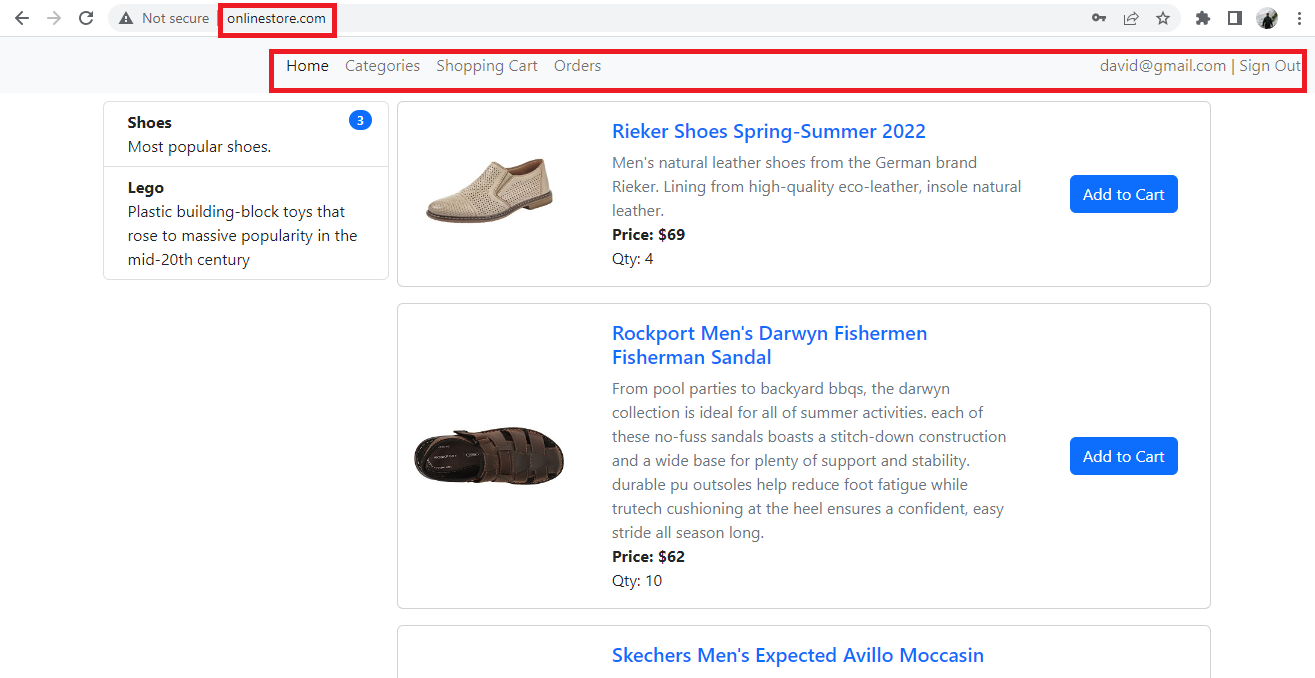This screenshot has width=1315, height=678.
Task: Click the browser back arrow
Action: [21, 18]
